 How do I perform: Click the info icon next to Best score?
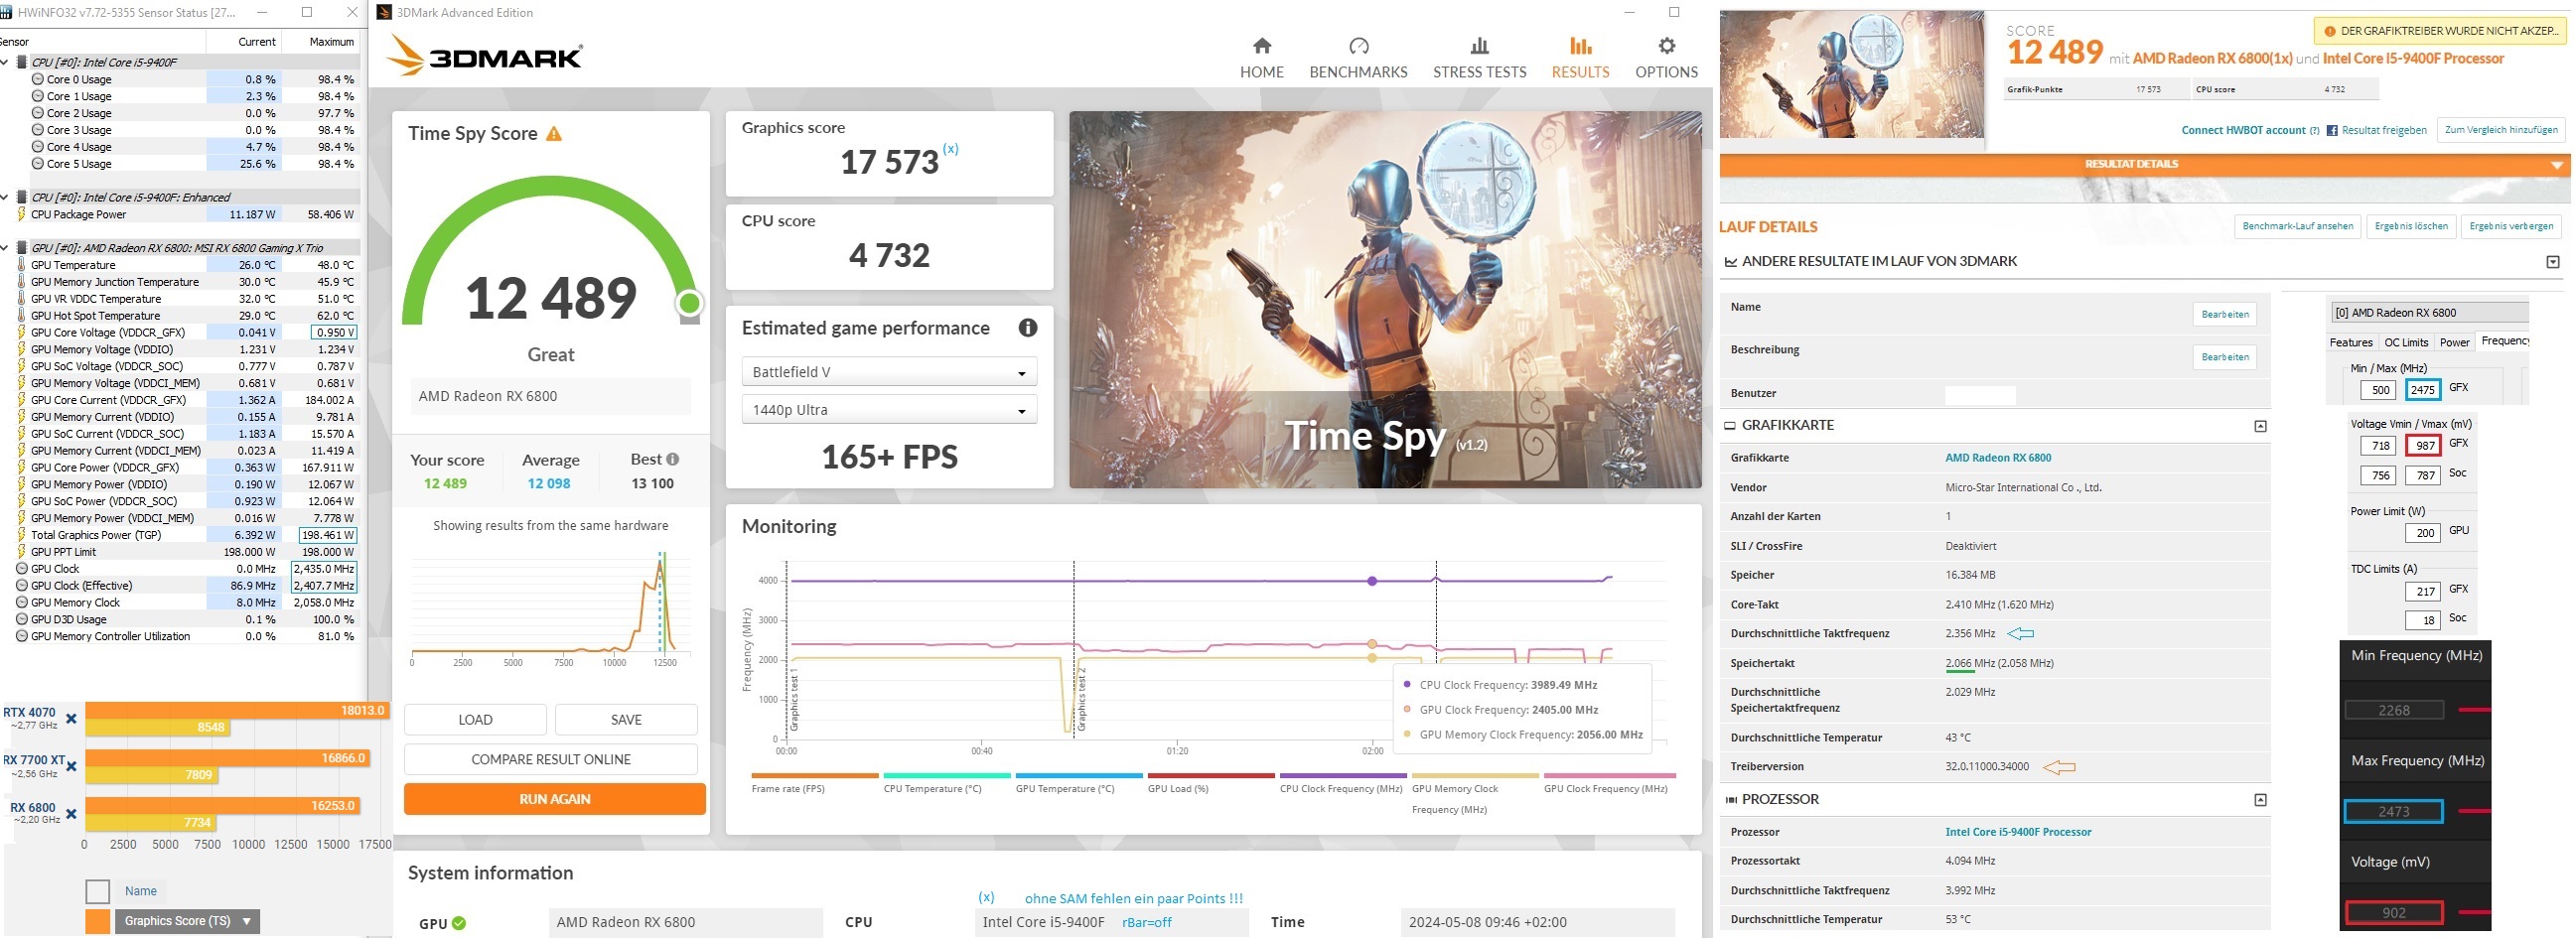[673, 459]
